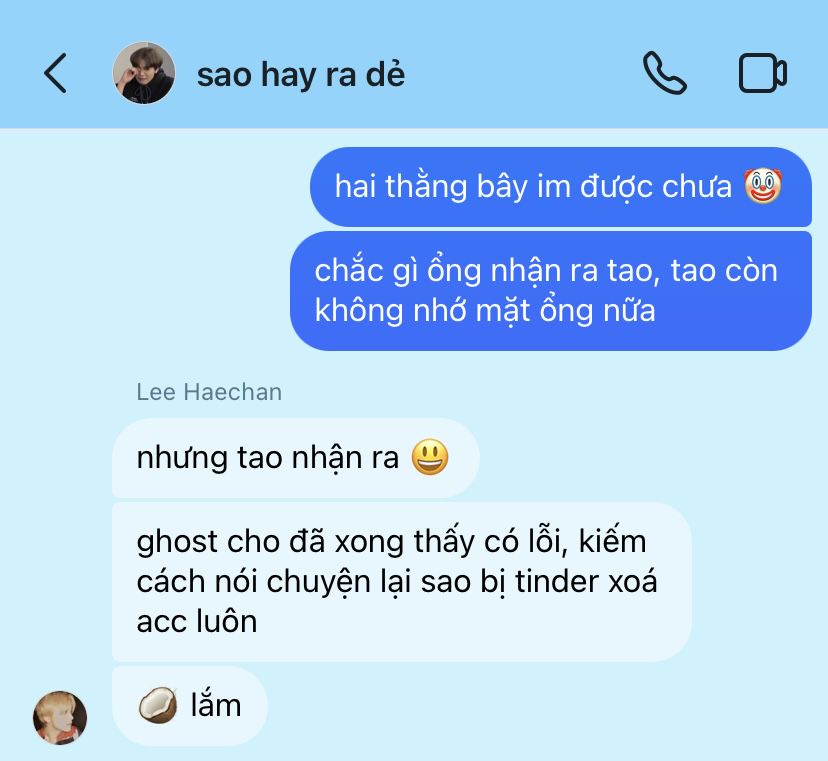Tap the clown face emoji
The width and height of the screenshot is (828, 761).
pyautogui.click(x=763, y=186)
